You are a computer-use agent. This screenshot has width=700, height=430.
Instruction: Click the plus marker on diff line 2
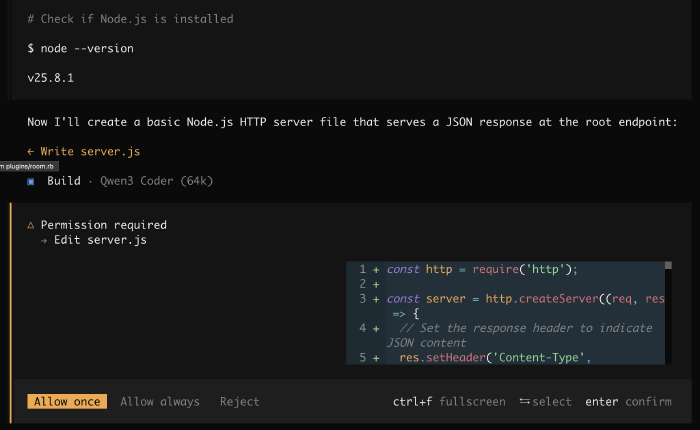pos(376,284)
